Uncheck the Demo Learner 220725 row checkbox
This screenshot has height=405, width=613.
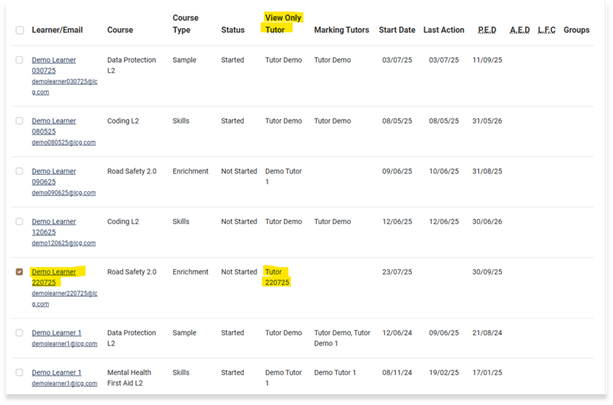(20, 271)
